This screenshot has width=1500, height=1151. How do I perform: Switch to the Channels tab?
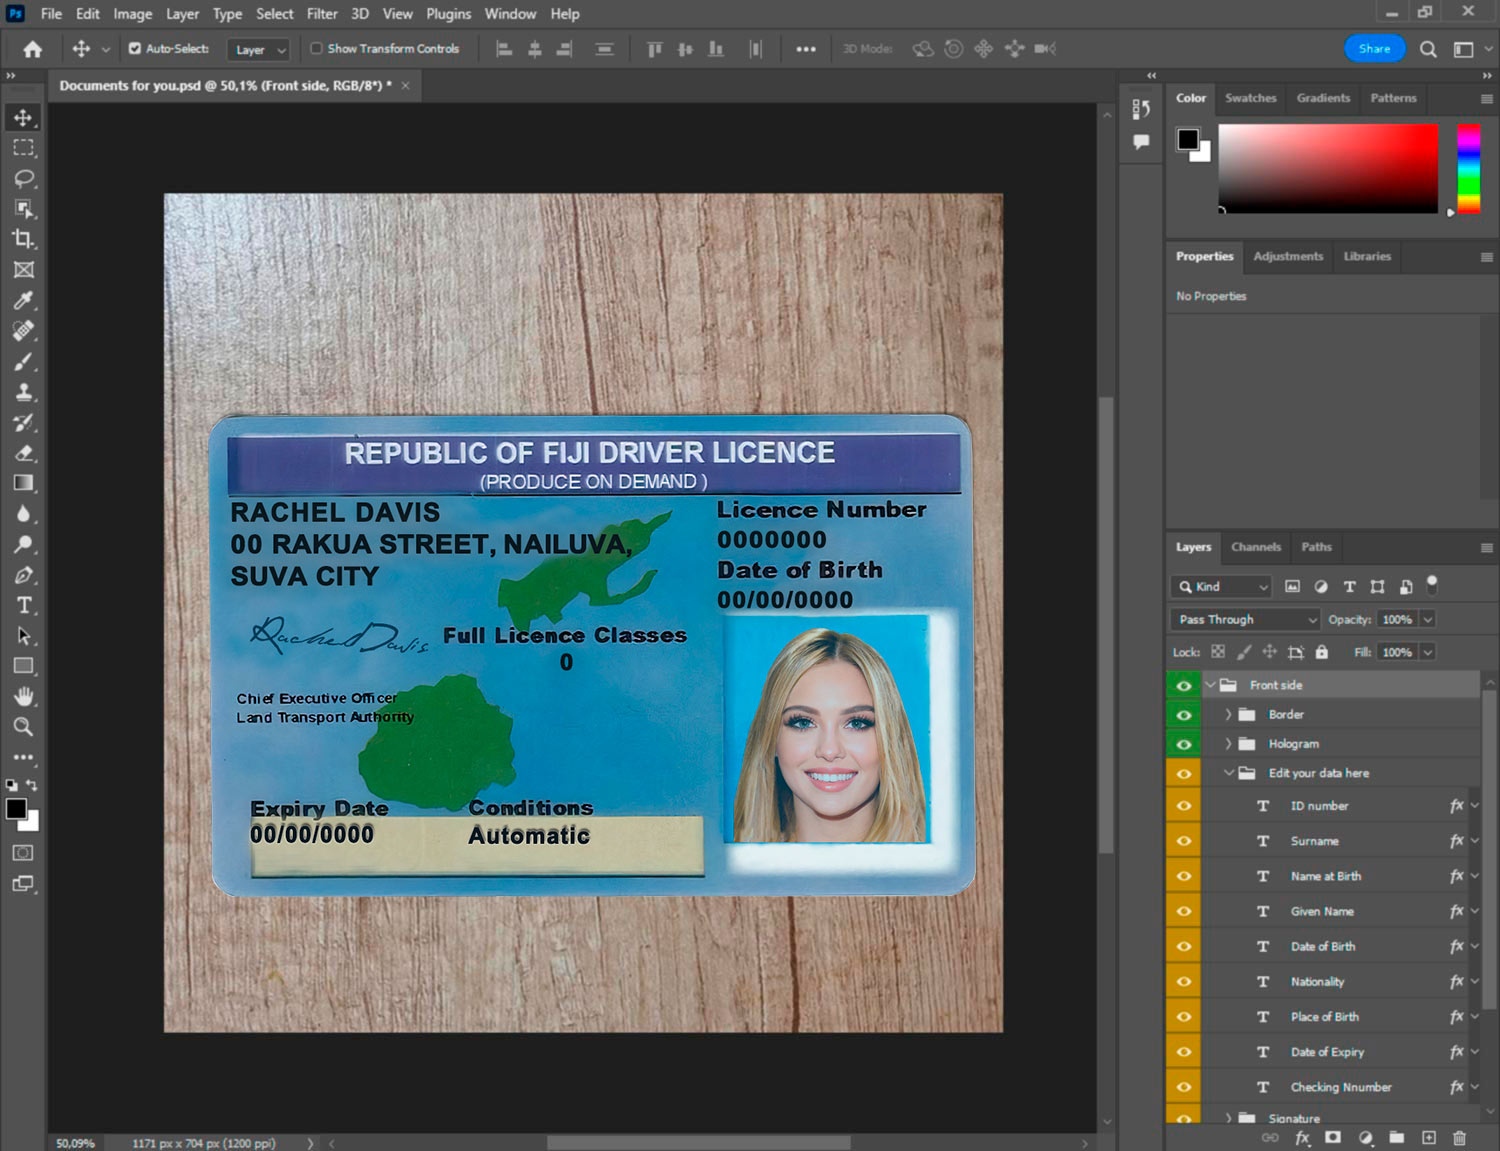pyautogui.click(x=1255, y=547)
